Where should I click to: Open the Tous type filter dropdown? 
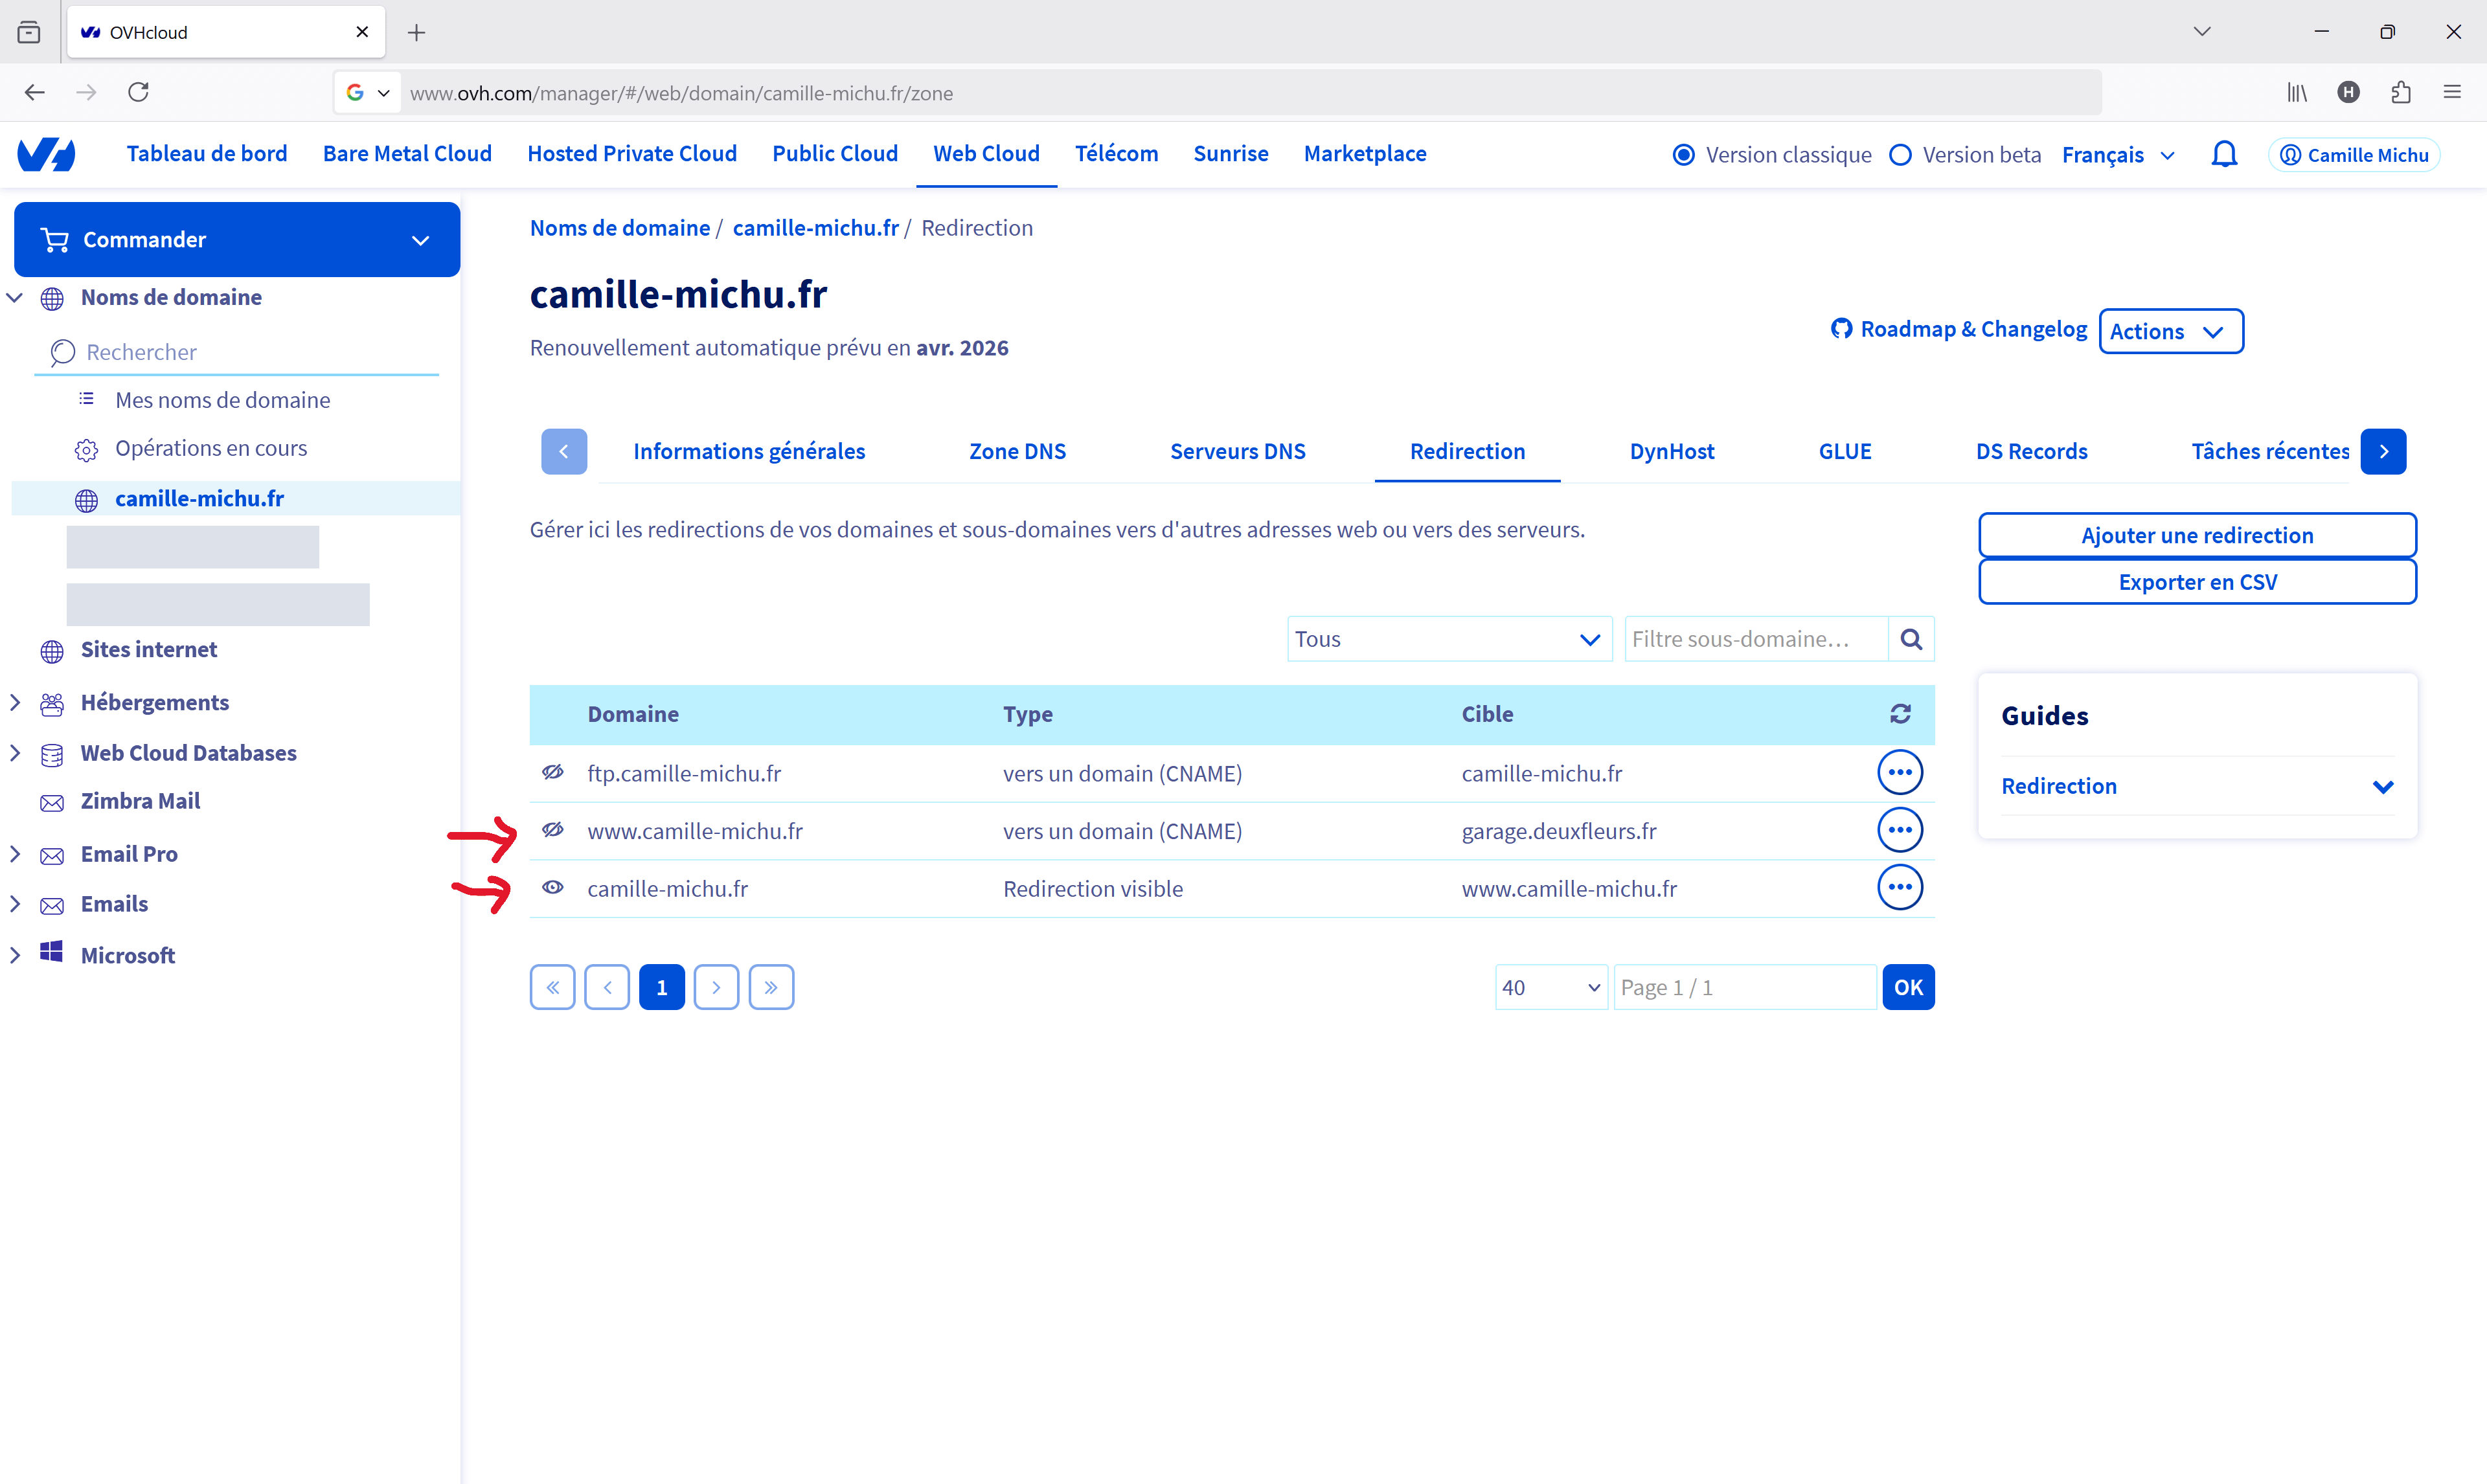[1448, 639]
